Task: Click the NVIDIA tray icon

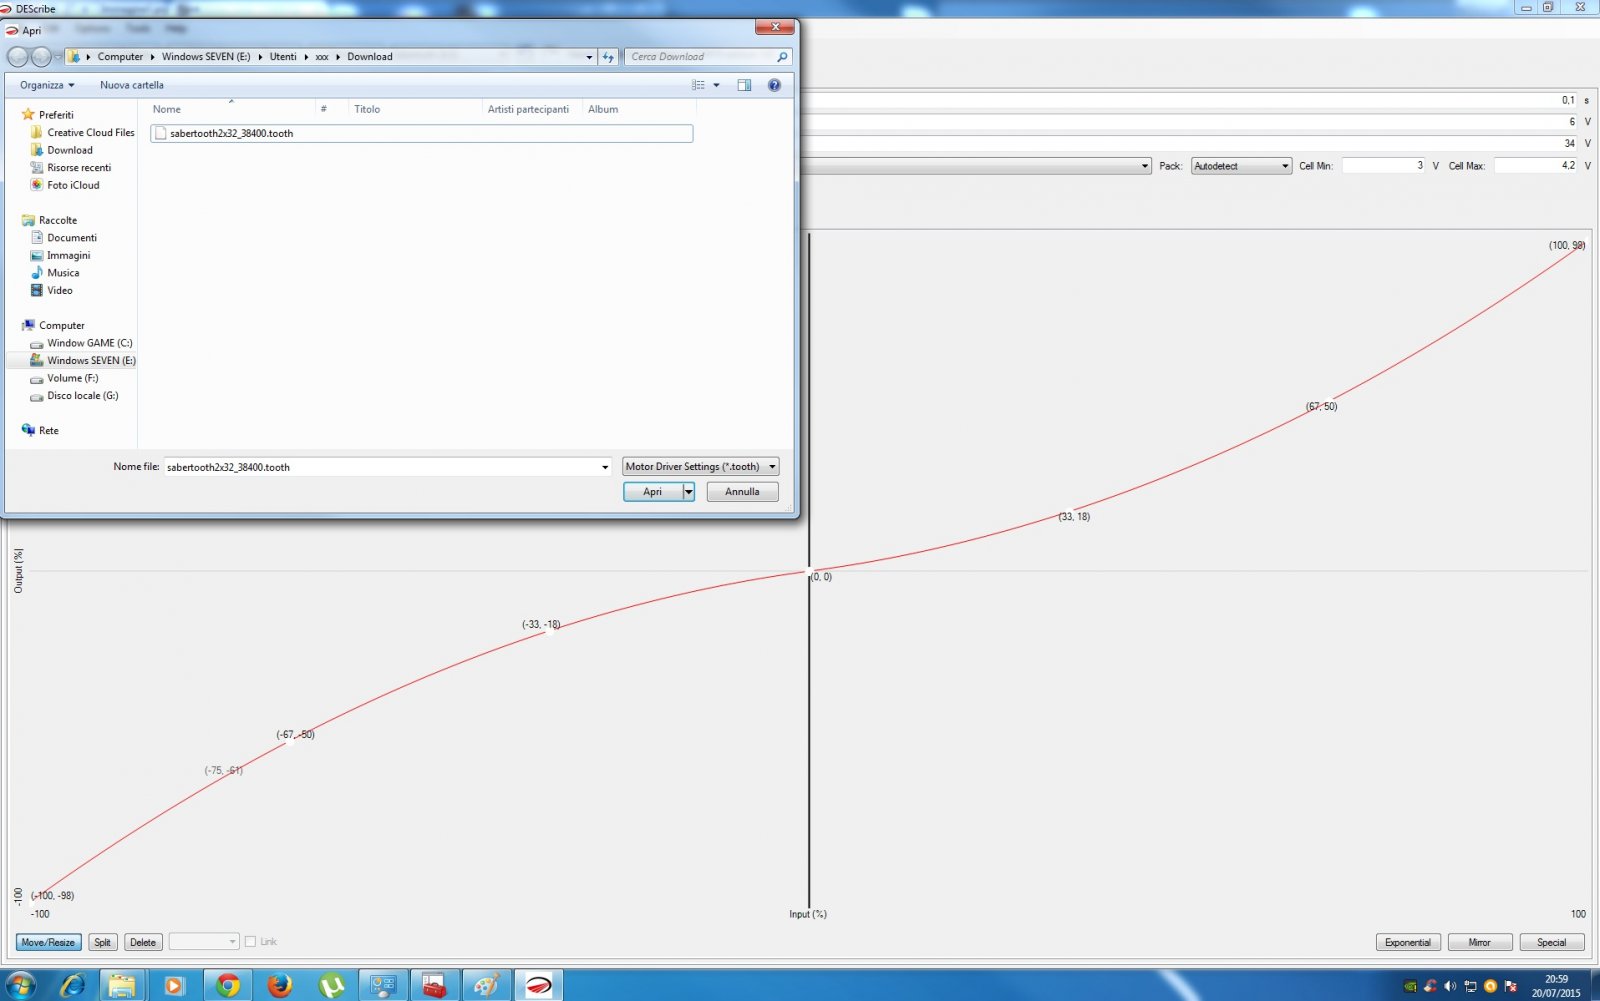Action: click(x=1410, y=986)
